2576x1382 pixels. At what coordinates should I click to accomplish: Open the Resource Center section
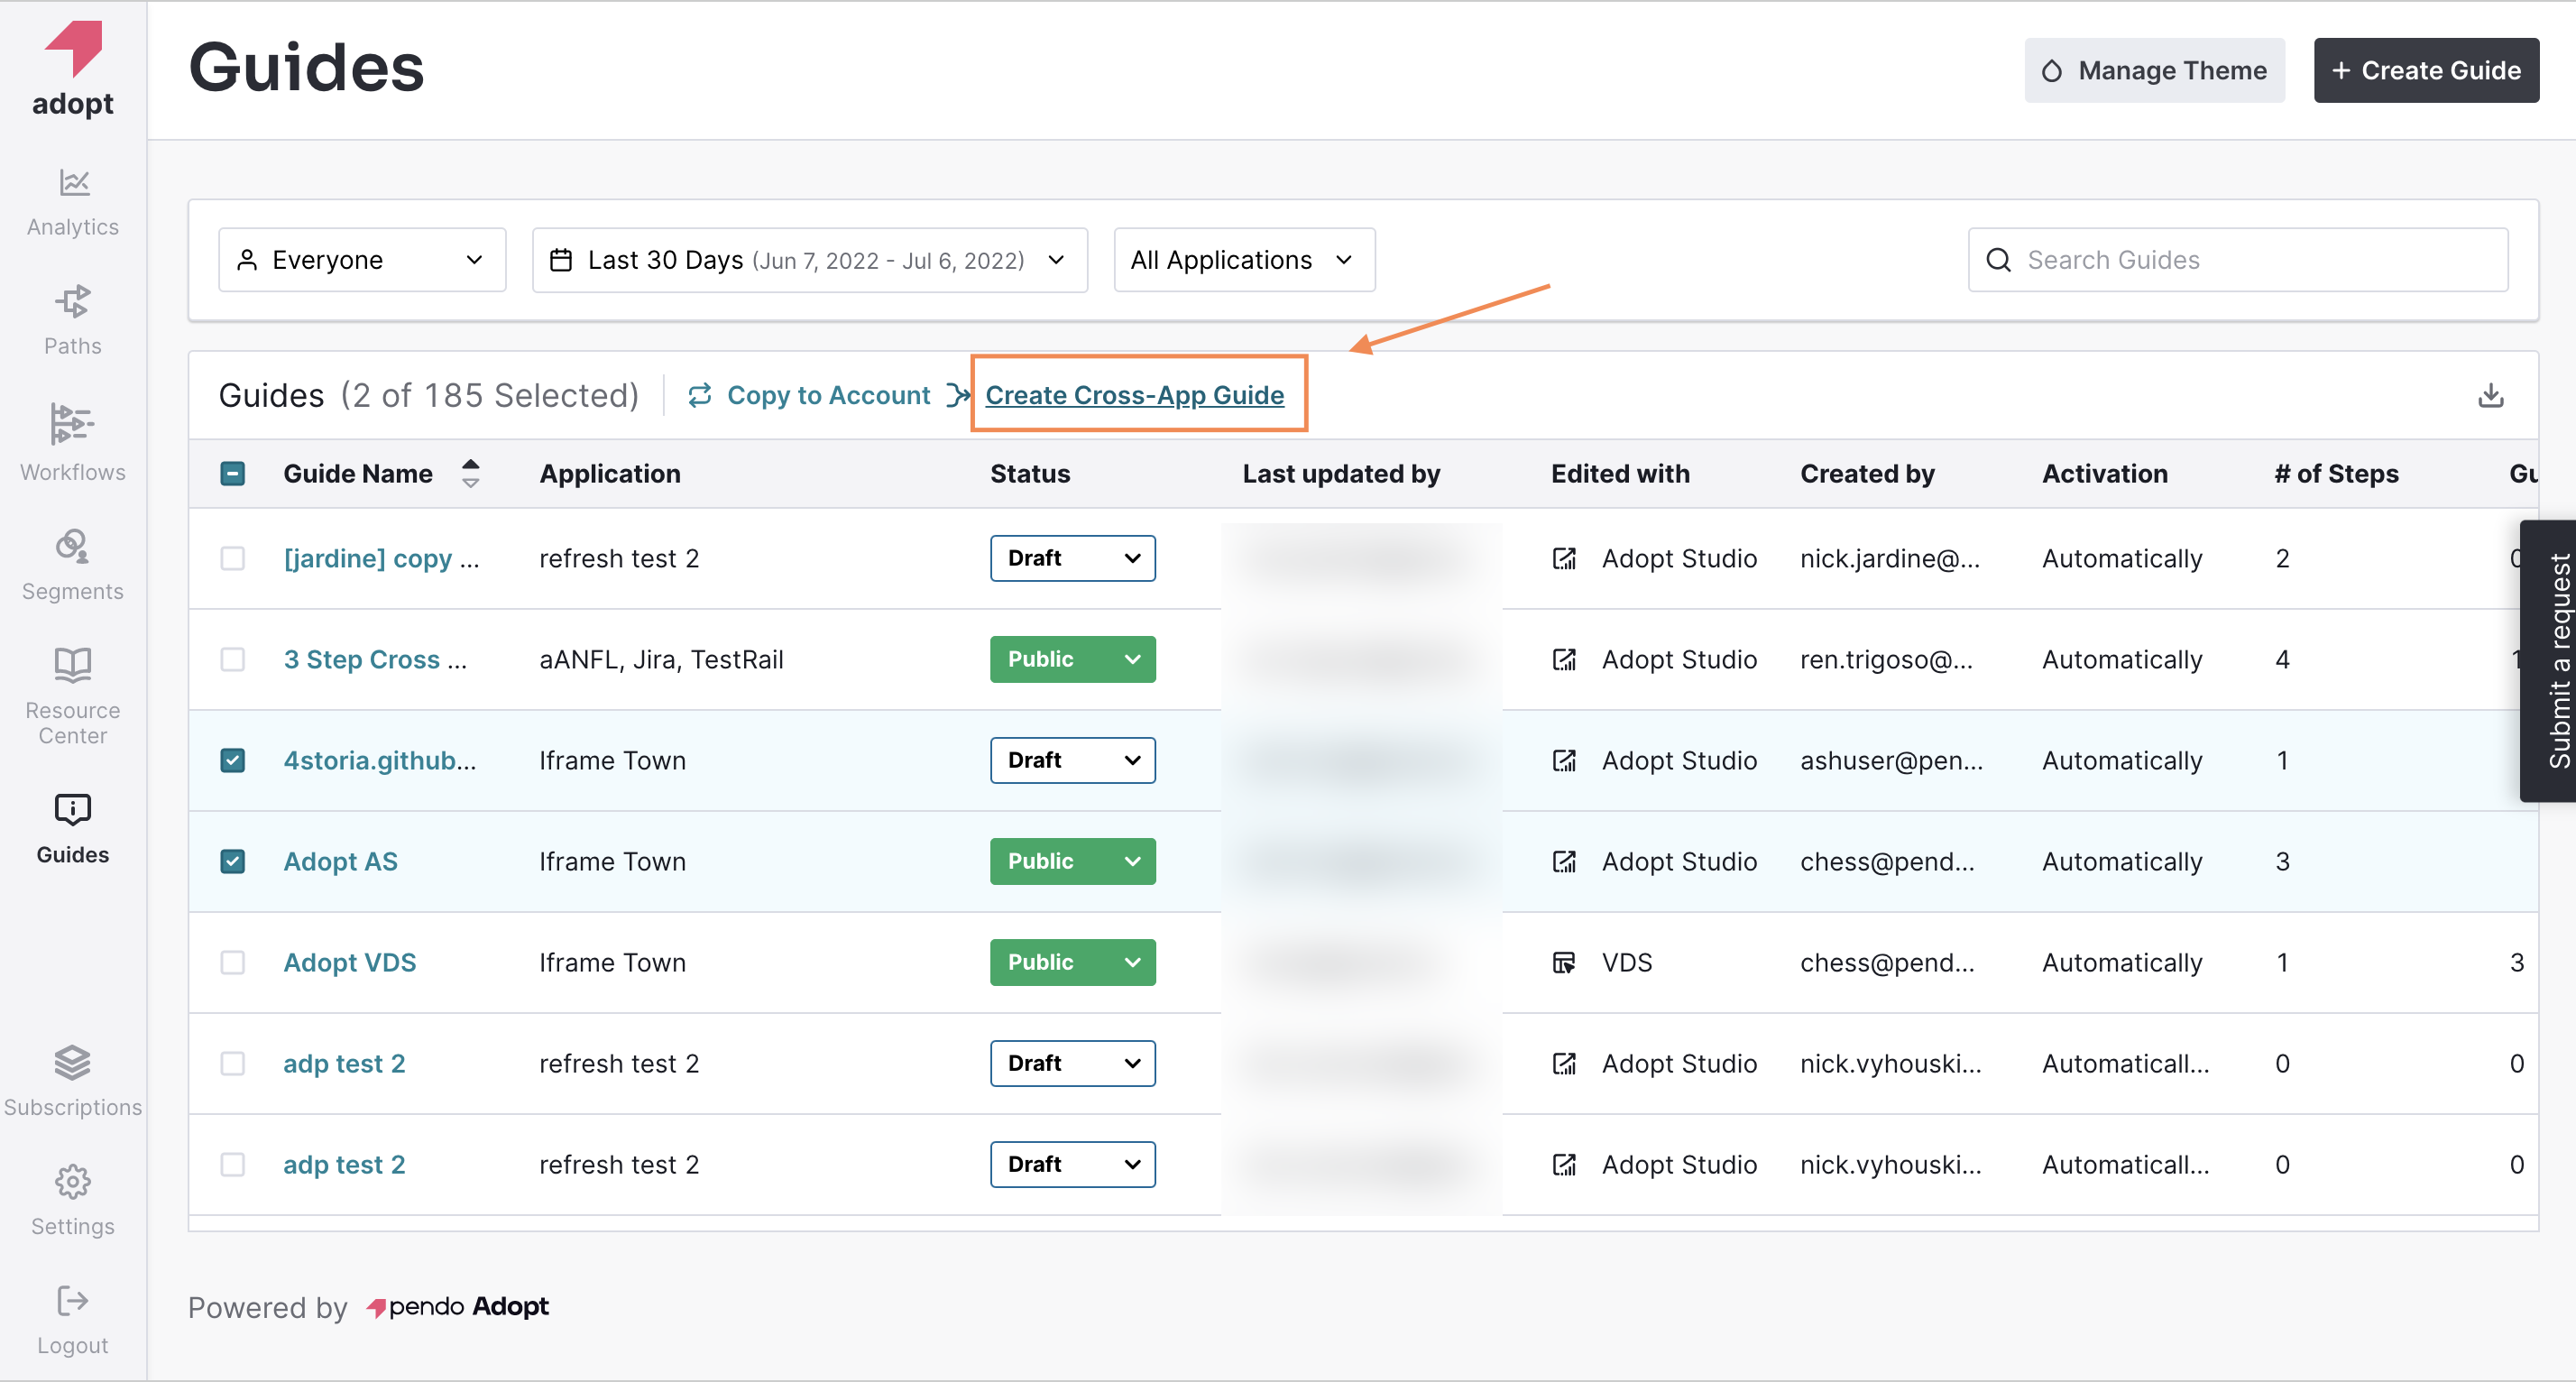coord(73,696)
